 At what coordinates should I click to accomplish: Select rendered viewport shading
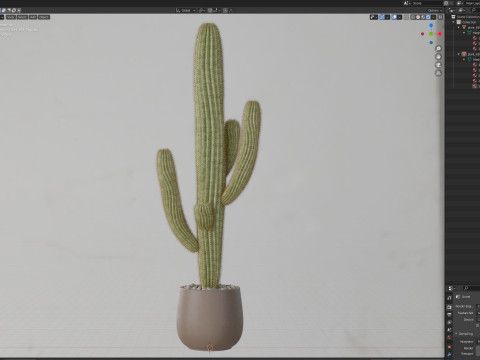428,17
